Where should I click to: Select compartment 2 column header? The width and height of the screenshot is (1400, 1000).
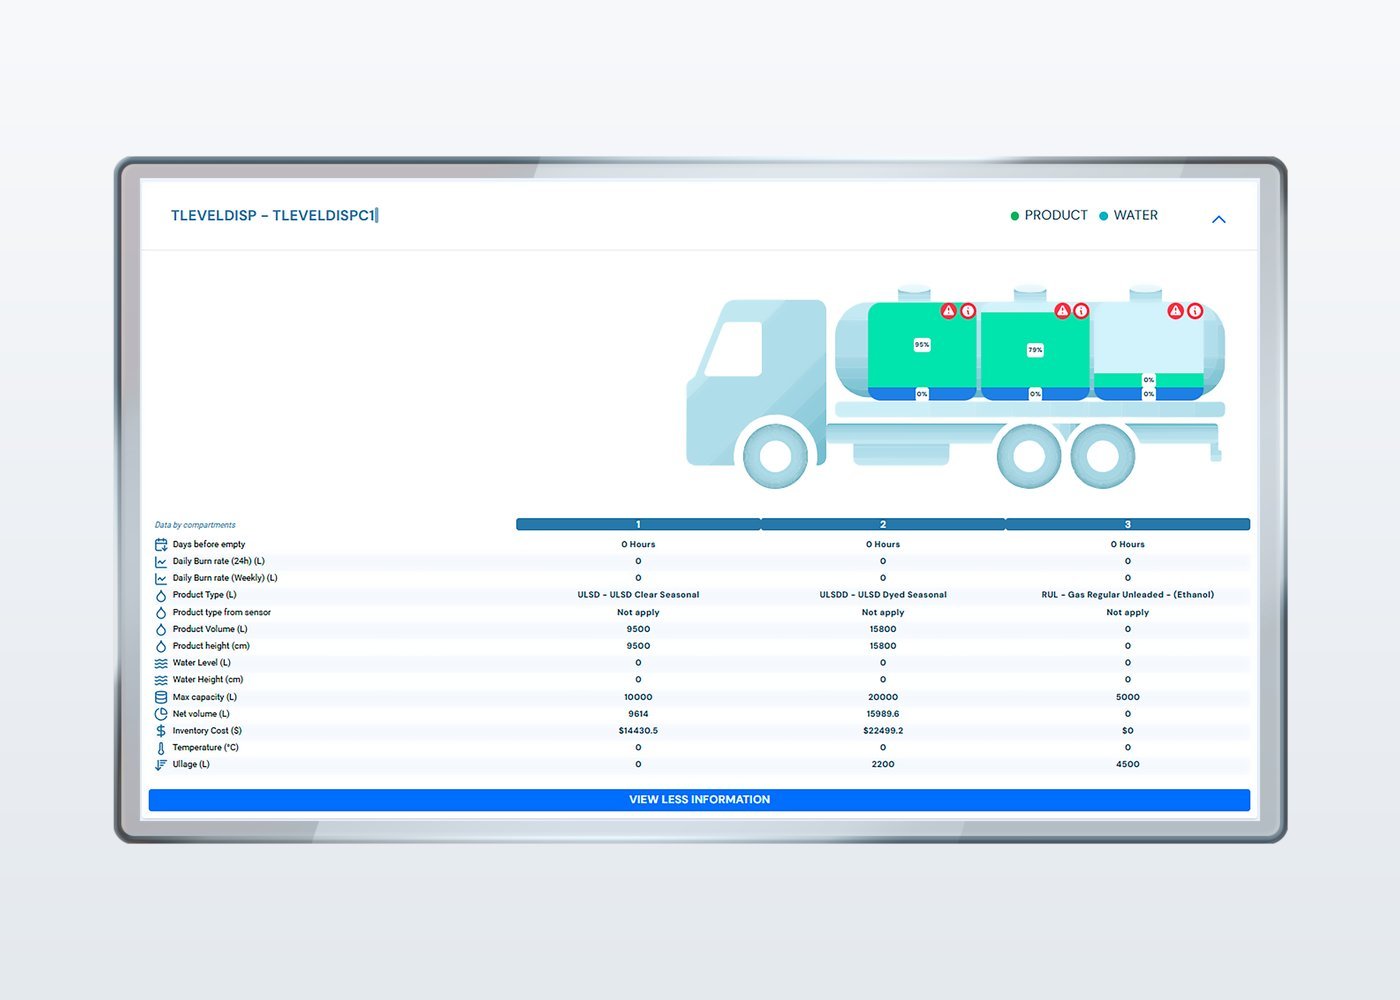pyautogui.click(x=883, y=524)
